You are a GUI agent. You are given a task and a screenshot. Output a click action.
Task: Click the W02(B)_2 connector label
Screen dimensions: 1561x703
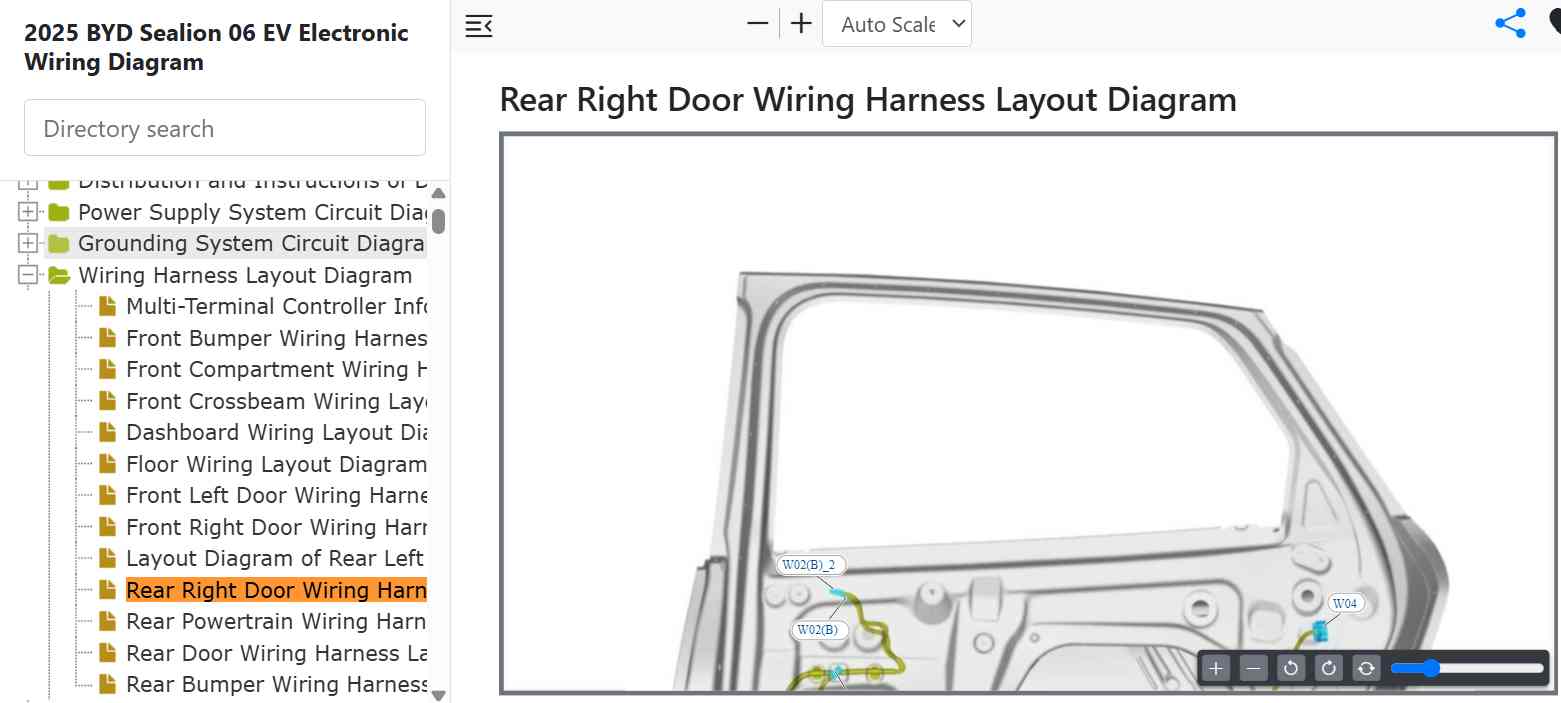(x=811, y=565)
